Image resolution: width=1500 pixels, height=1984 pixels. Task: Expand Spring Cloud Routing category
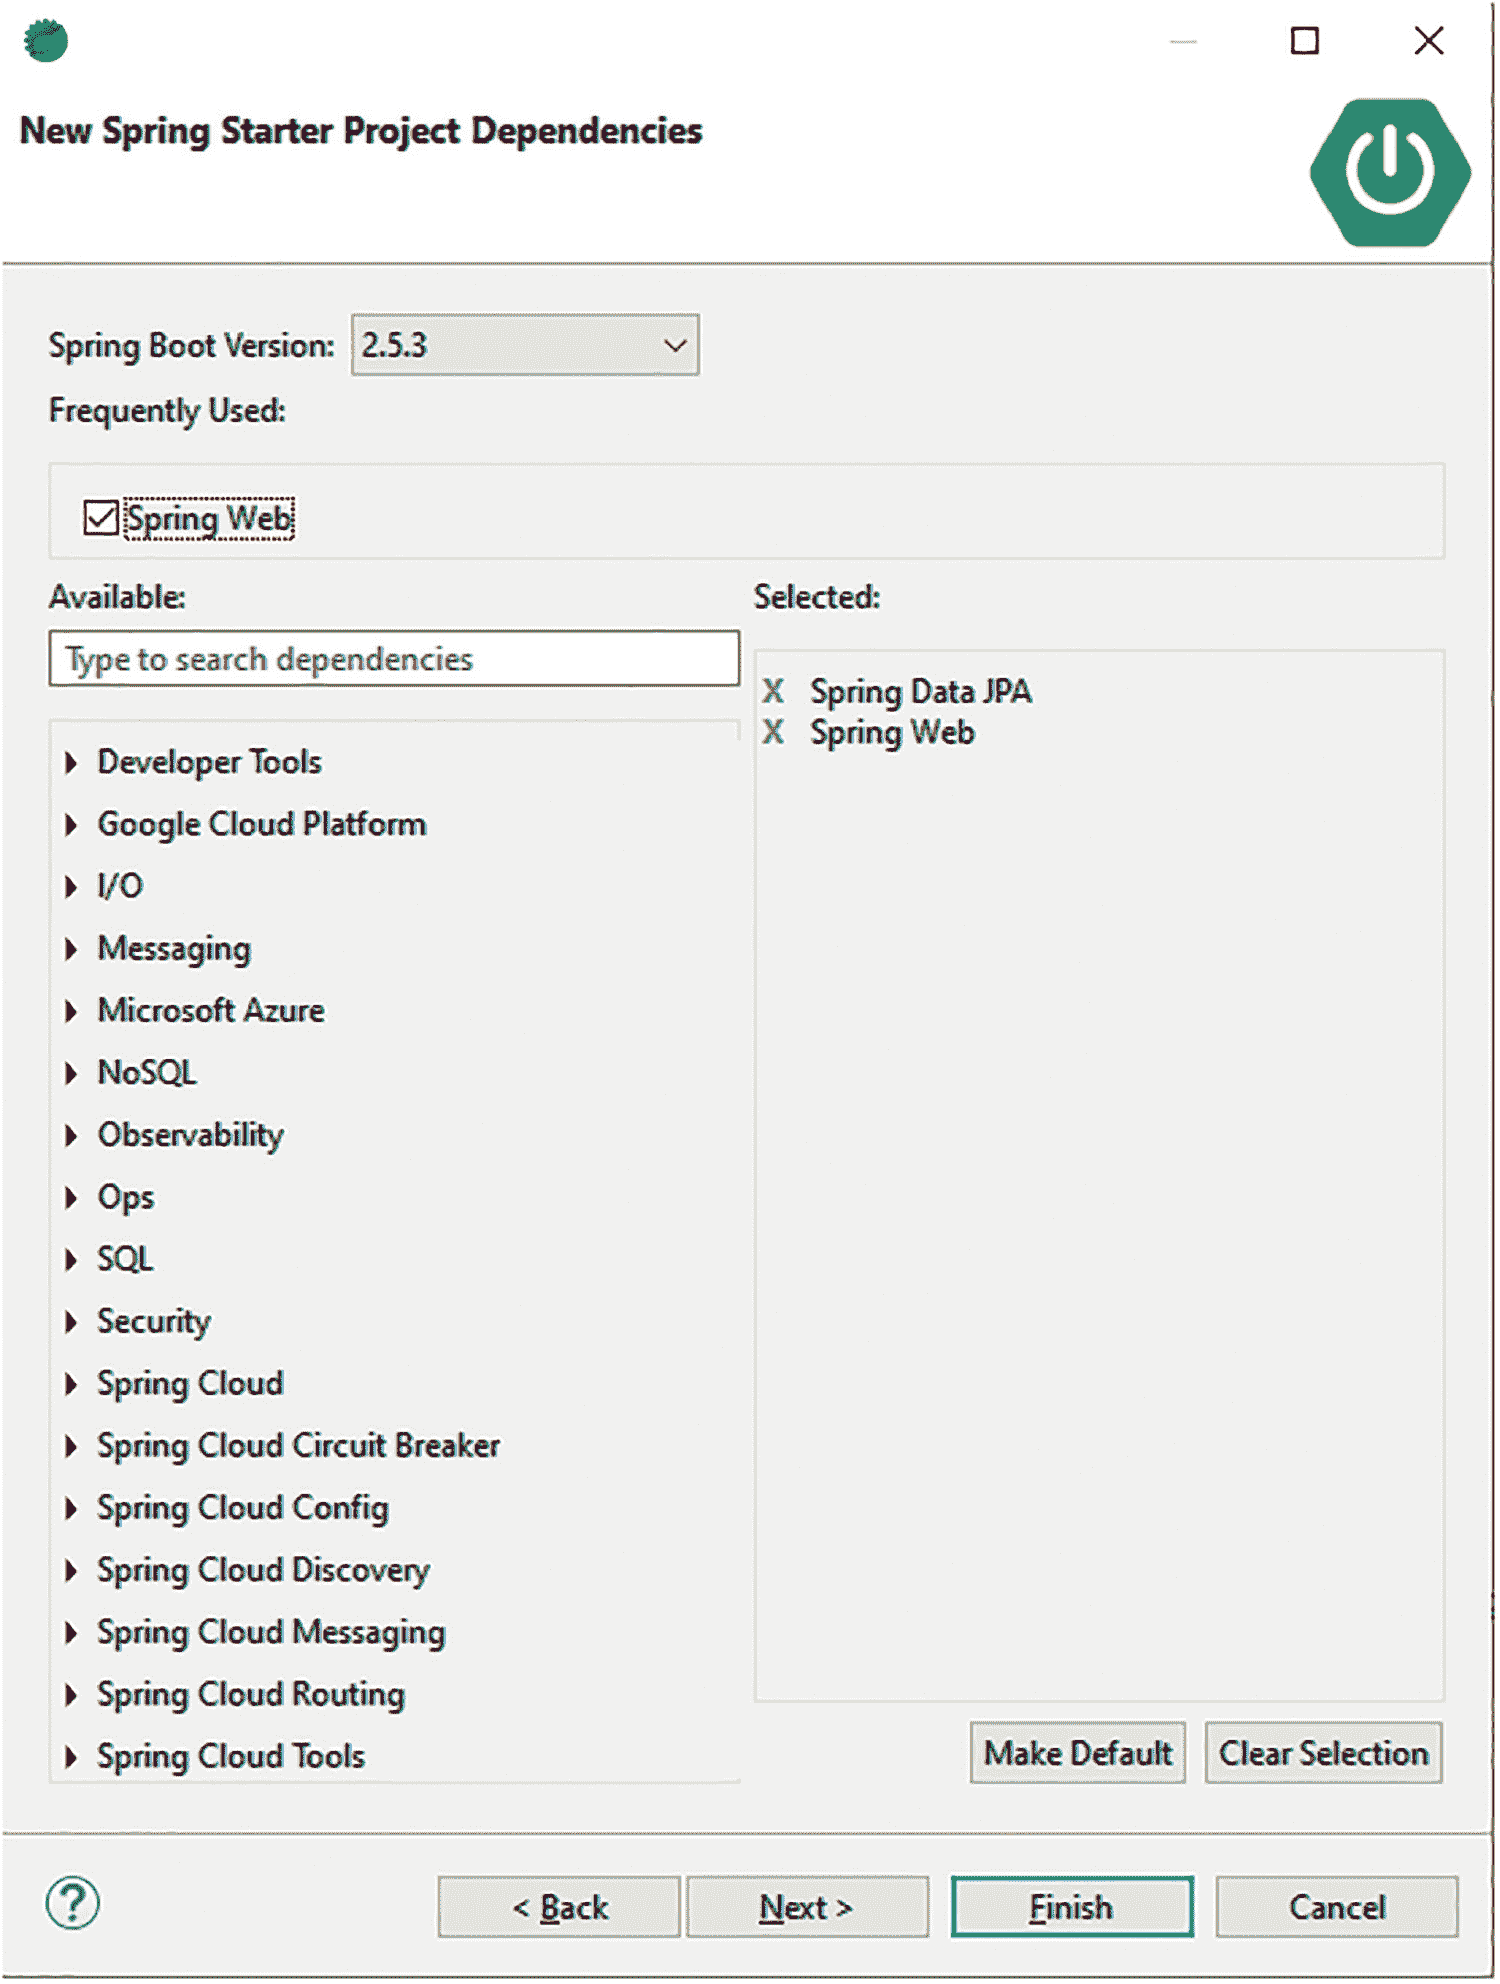71,1696
